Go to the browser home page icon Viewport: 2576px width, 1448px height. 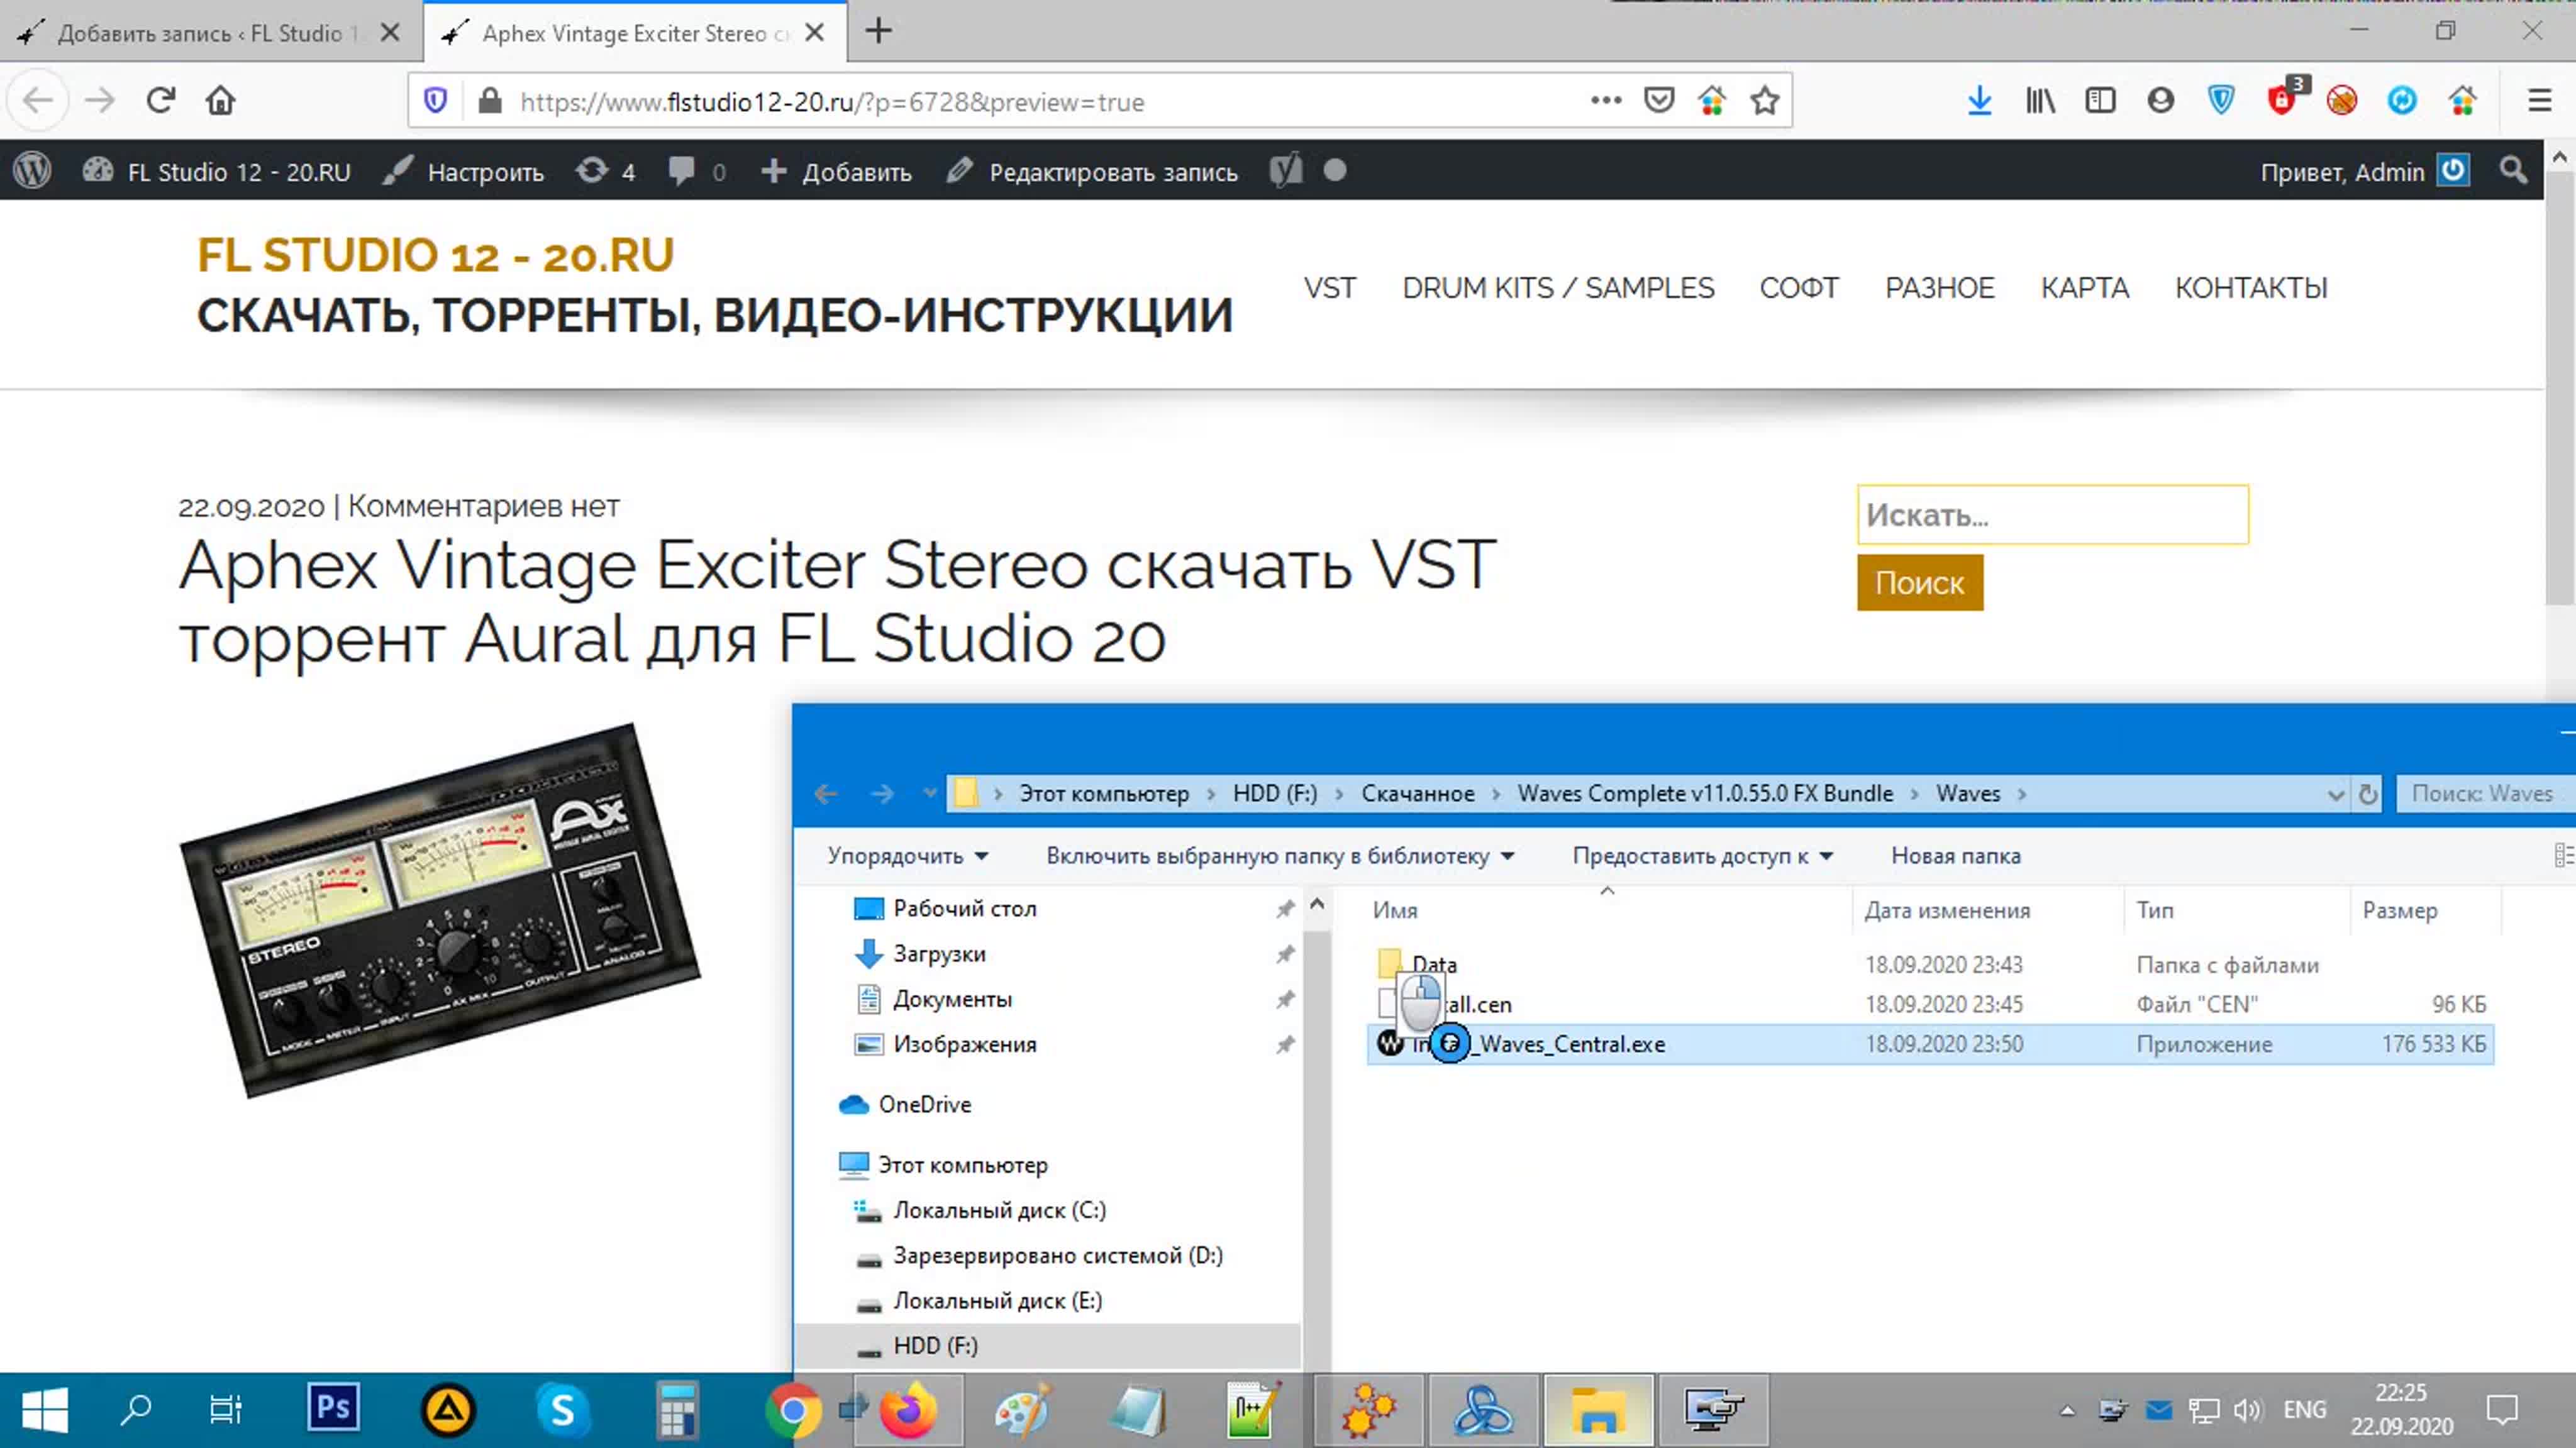(x=220, y=100)
